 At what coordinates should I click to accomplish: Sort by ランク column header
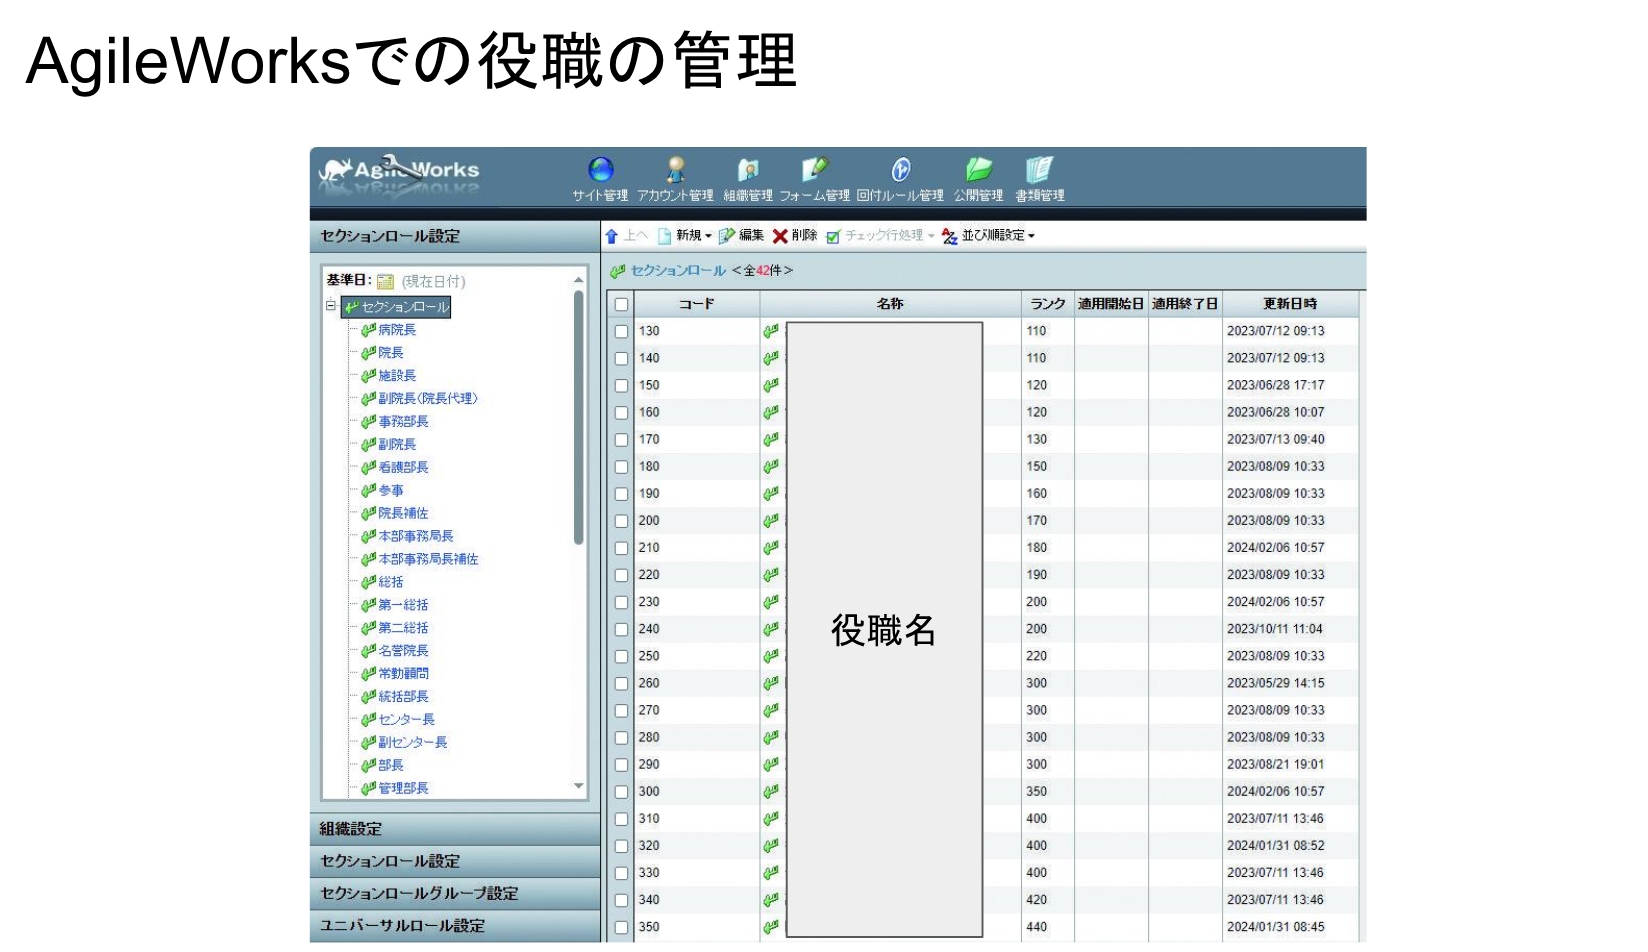1048,304
